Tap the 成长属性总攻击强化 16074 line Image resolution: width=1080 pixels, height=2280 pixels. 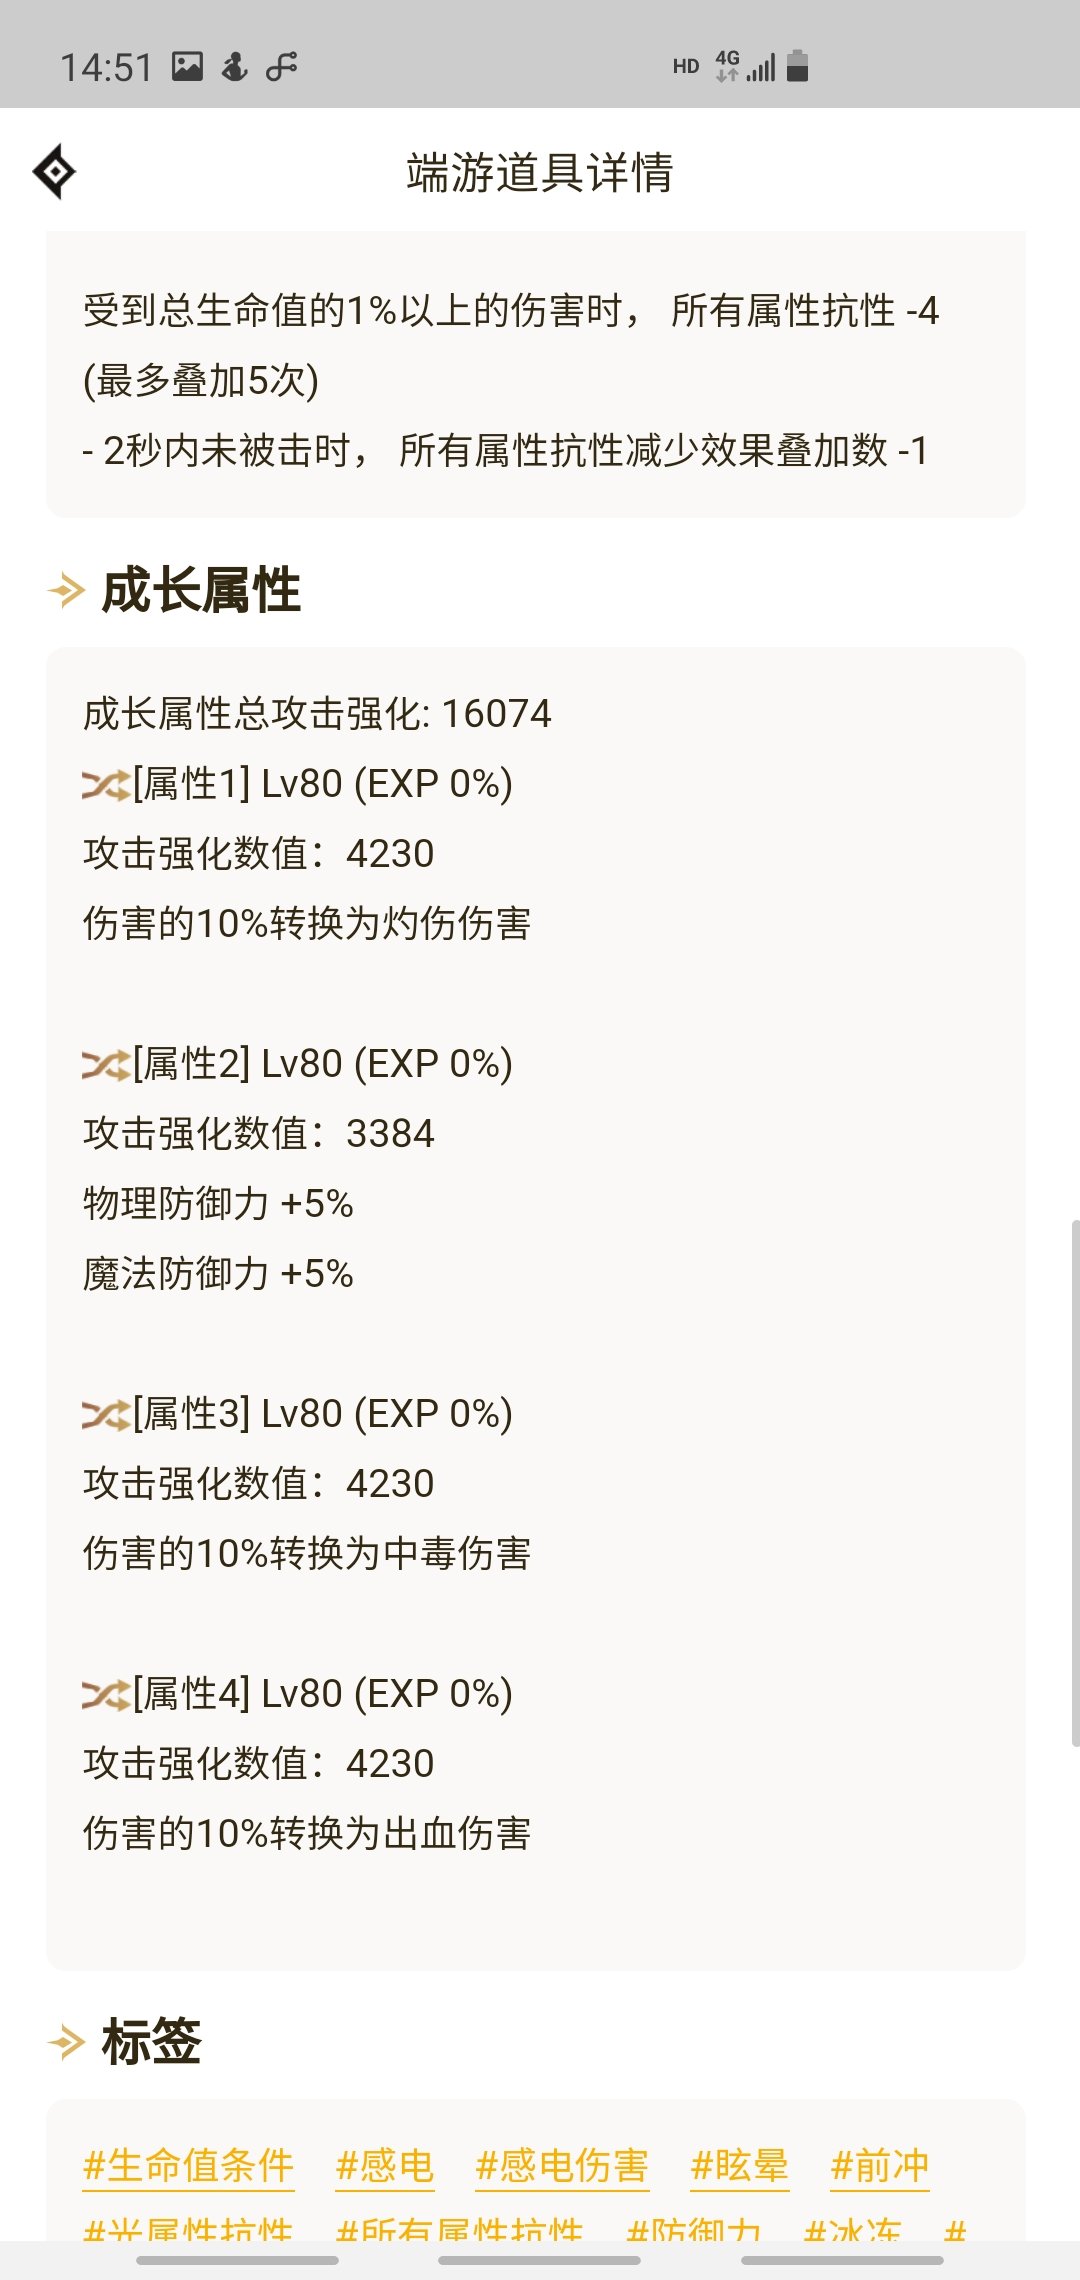tap(317, 714)
